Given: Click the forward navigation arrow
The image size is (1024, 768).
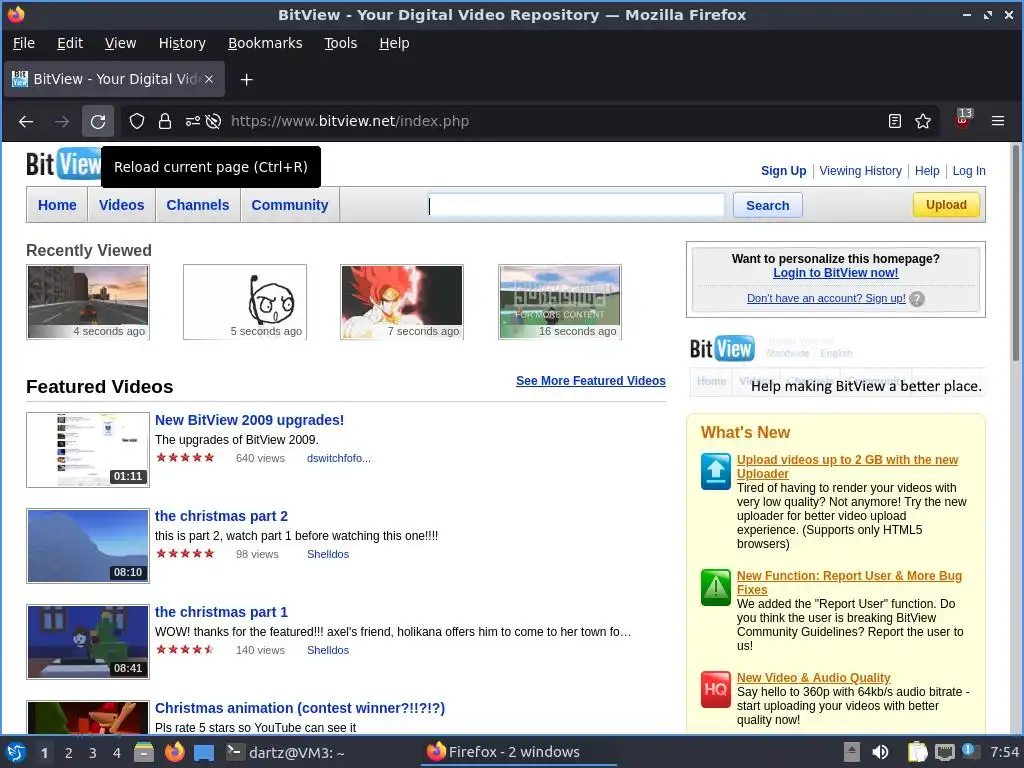Looking at the screenshot, I should [62, 121].
